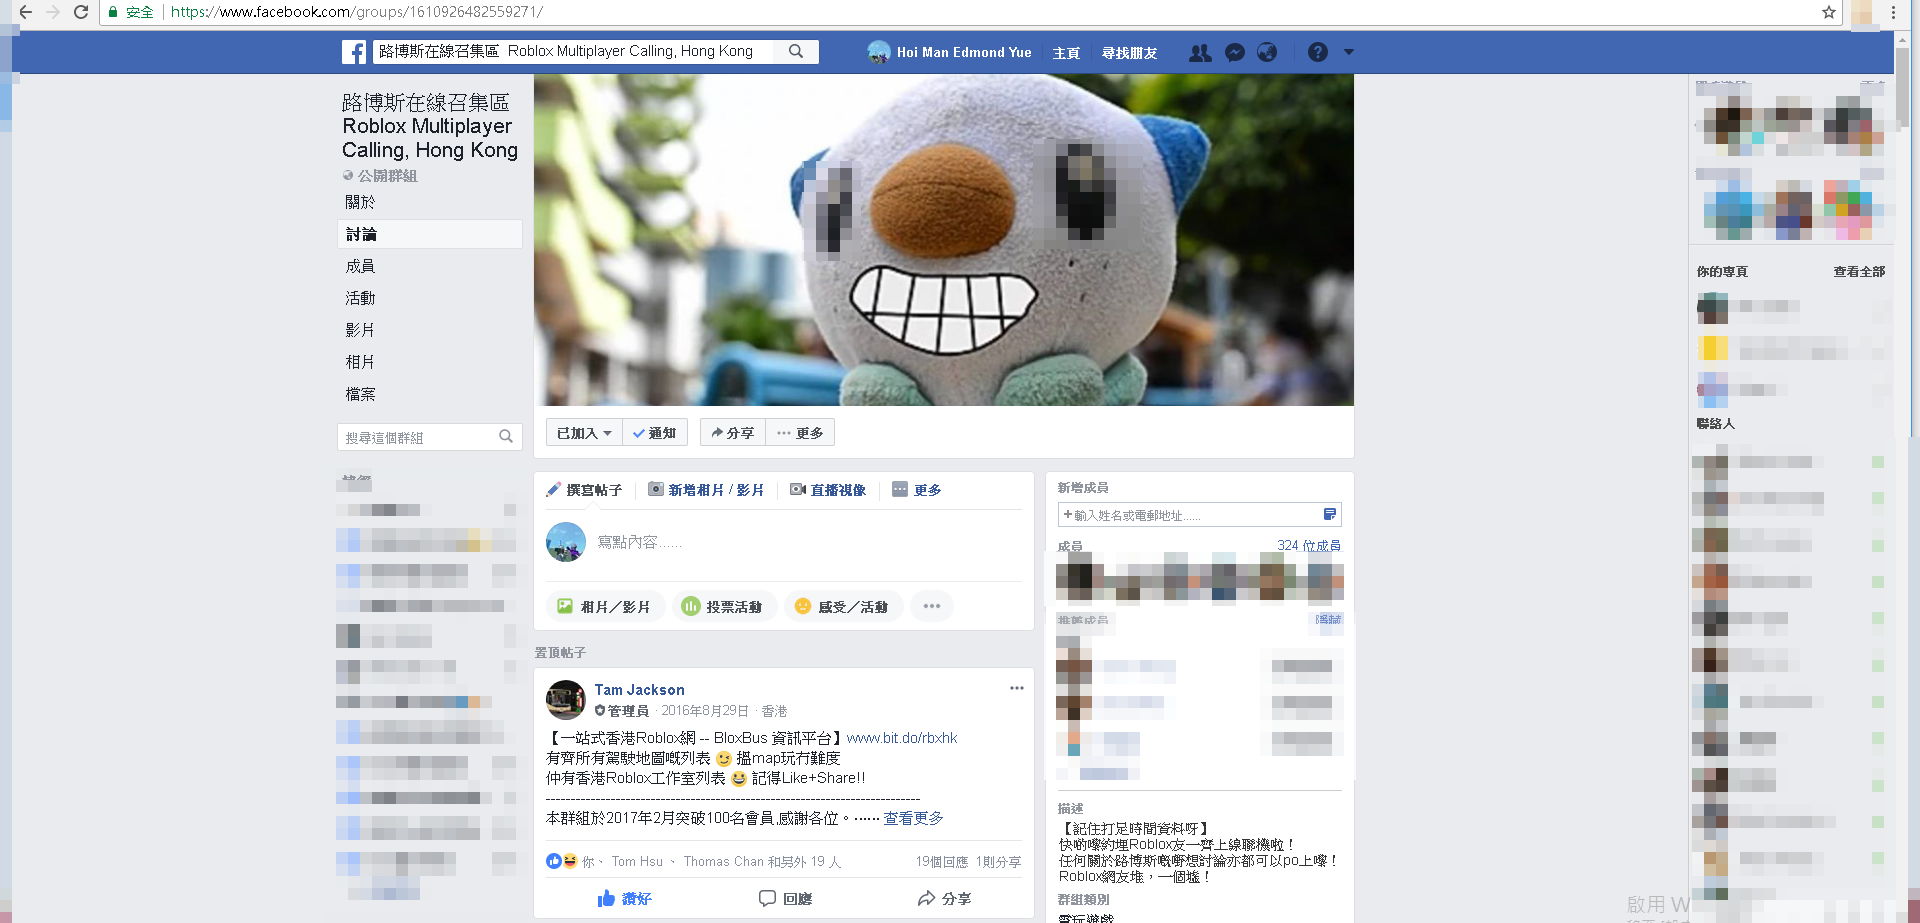Screen dimensions: 1920x923
Task: Click group cover photo
Action: click(x=944, y=240)
